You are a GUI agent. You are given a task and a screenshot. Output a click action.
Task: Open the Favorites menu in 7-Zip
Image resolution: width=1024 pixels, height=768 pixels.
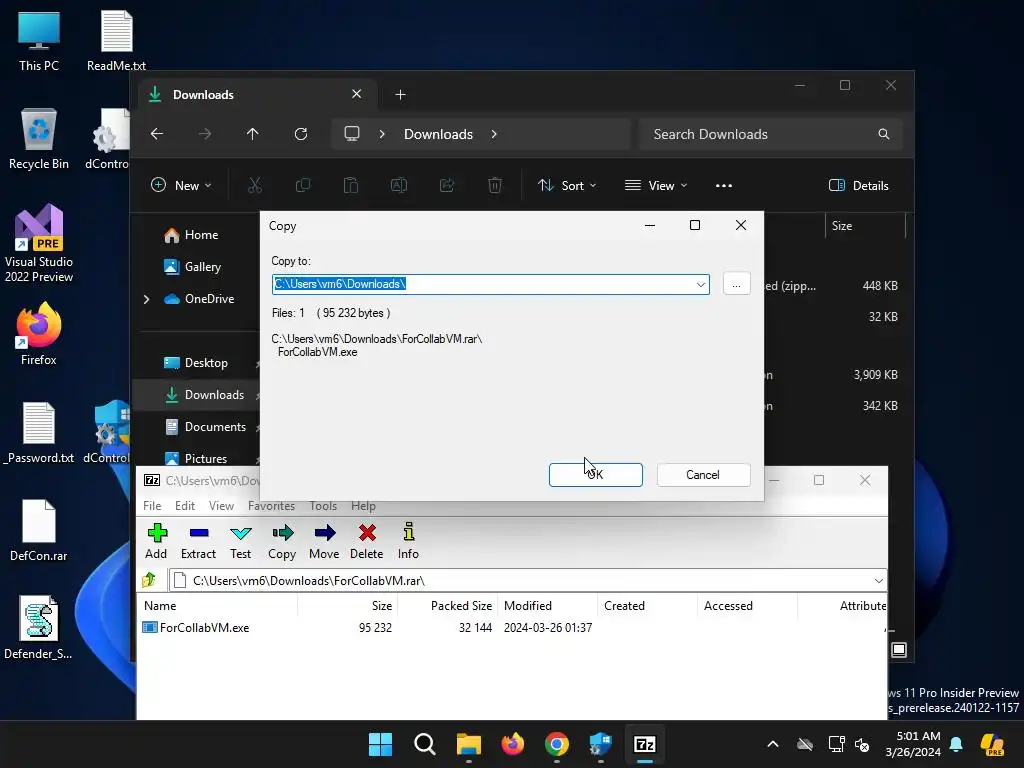click(x=271, y=506)
